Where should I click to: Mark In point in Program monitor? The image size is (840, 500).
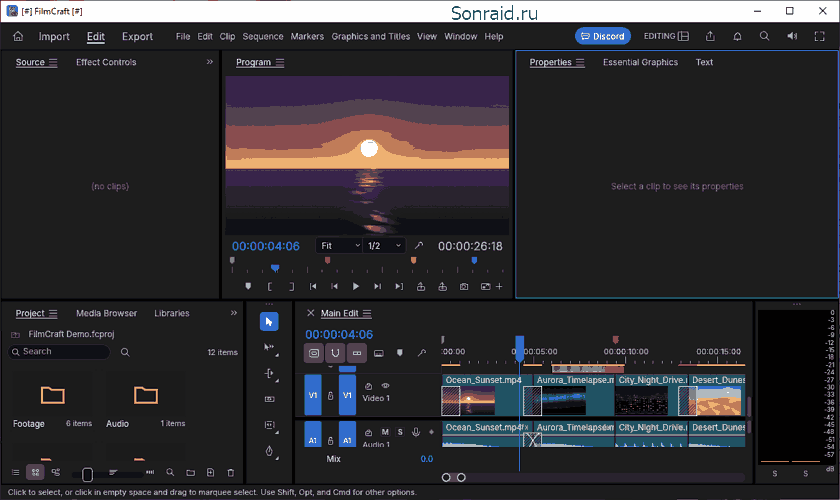[x=269, y=287]
